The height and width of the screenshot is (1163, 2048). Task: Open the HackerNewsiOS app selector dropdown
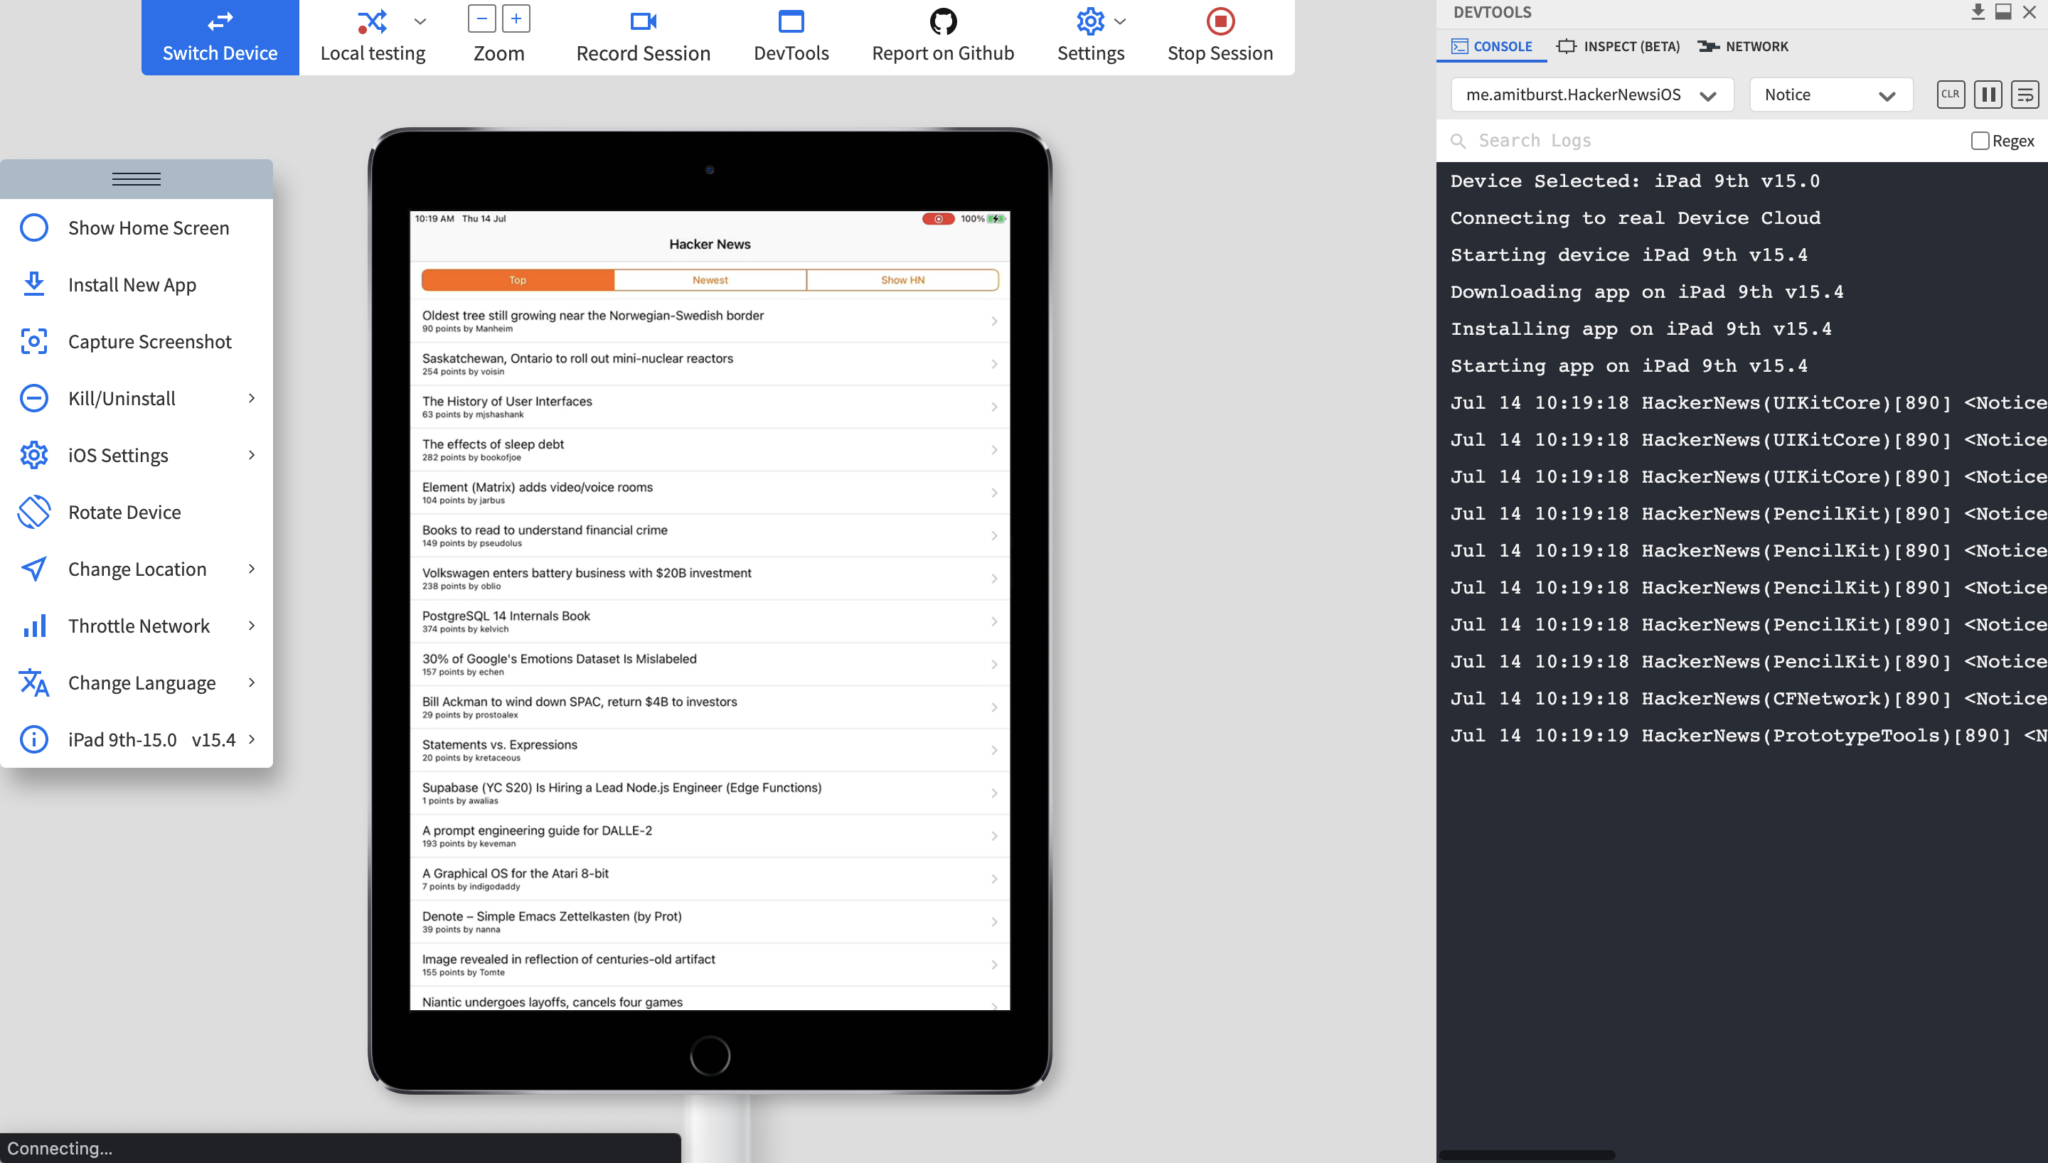point(1590,94)
